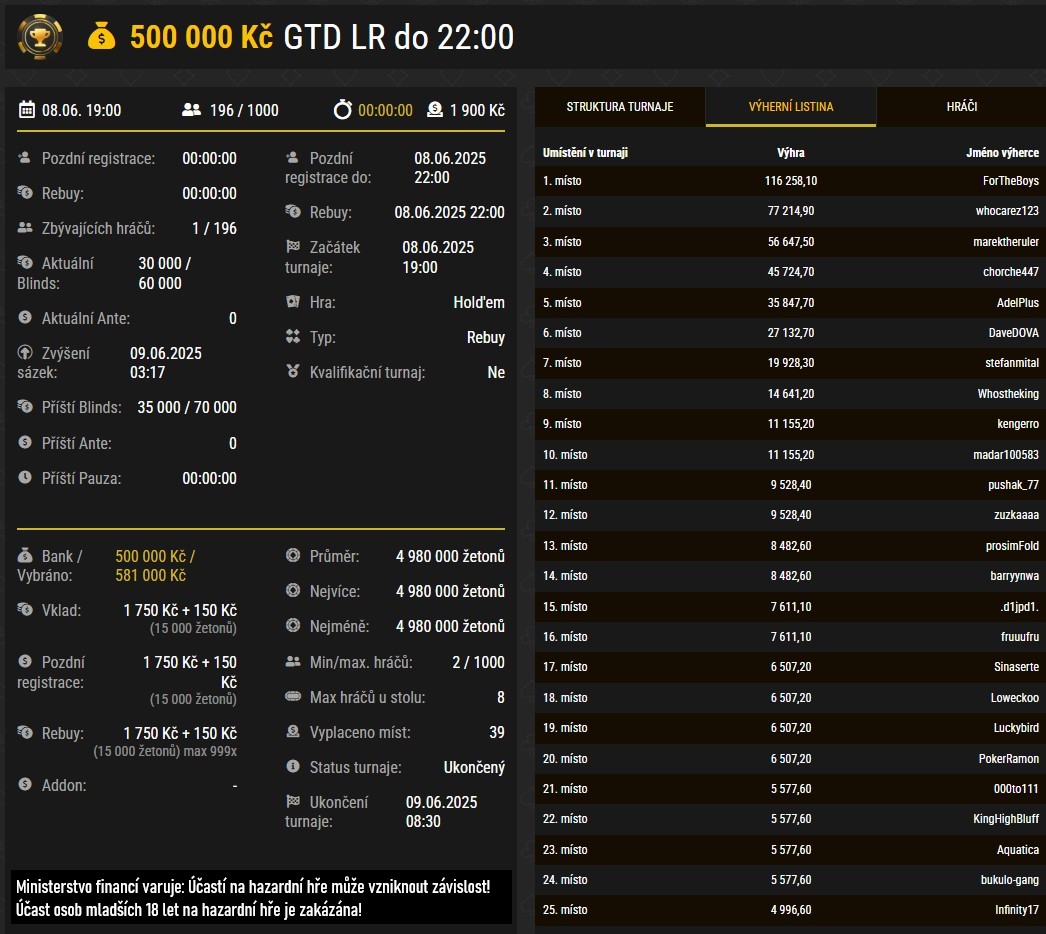Select player whocarez123 in second place
The height and width of the screenshot is (934, 1046).
(1007, 211)
